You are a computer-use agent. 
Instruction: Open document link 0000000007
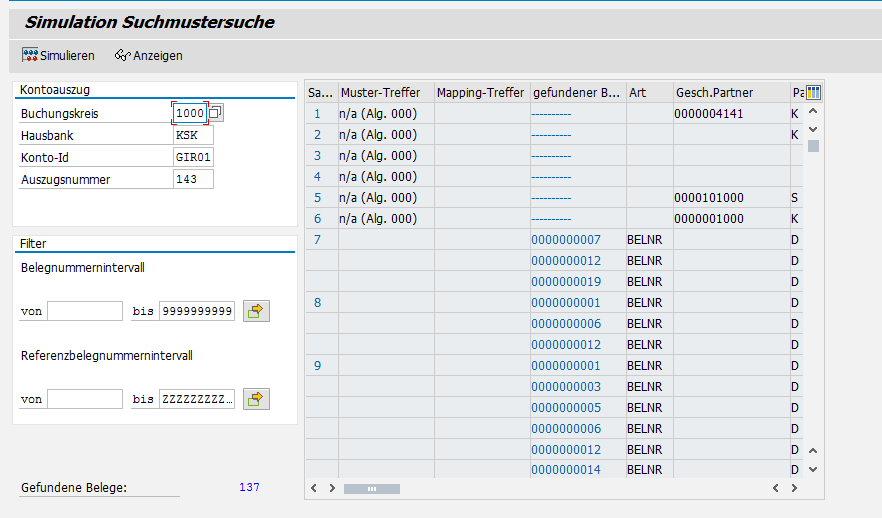566,240
